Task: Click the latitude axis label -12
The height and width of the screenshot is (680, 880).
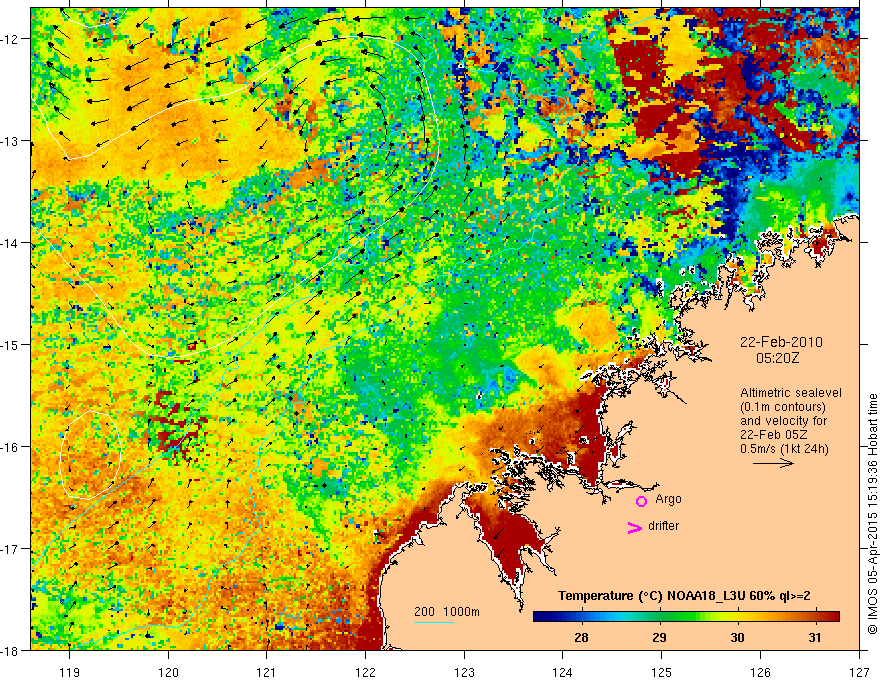Action: tap(11, 39)
